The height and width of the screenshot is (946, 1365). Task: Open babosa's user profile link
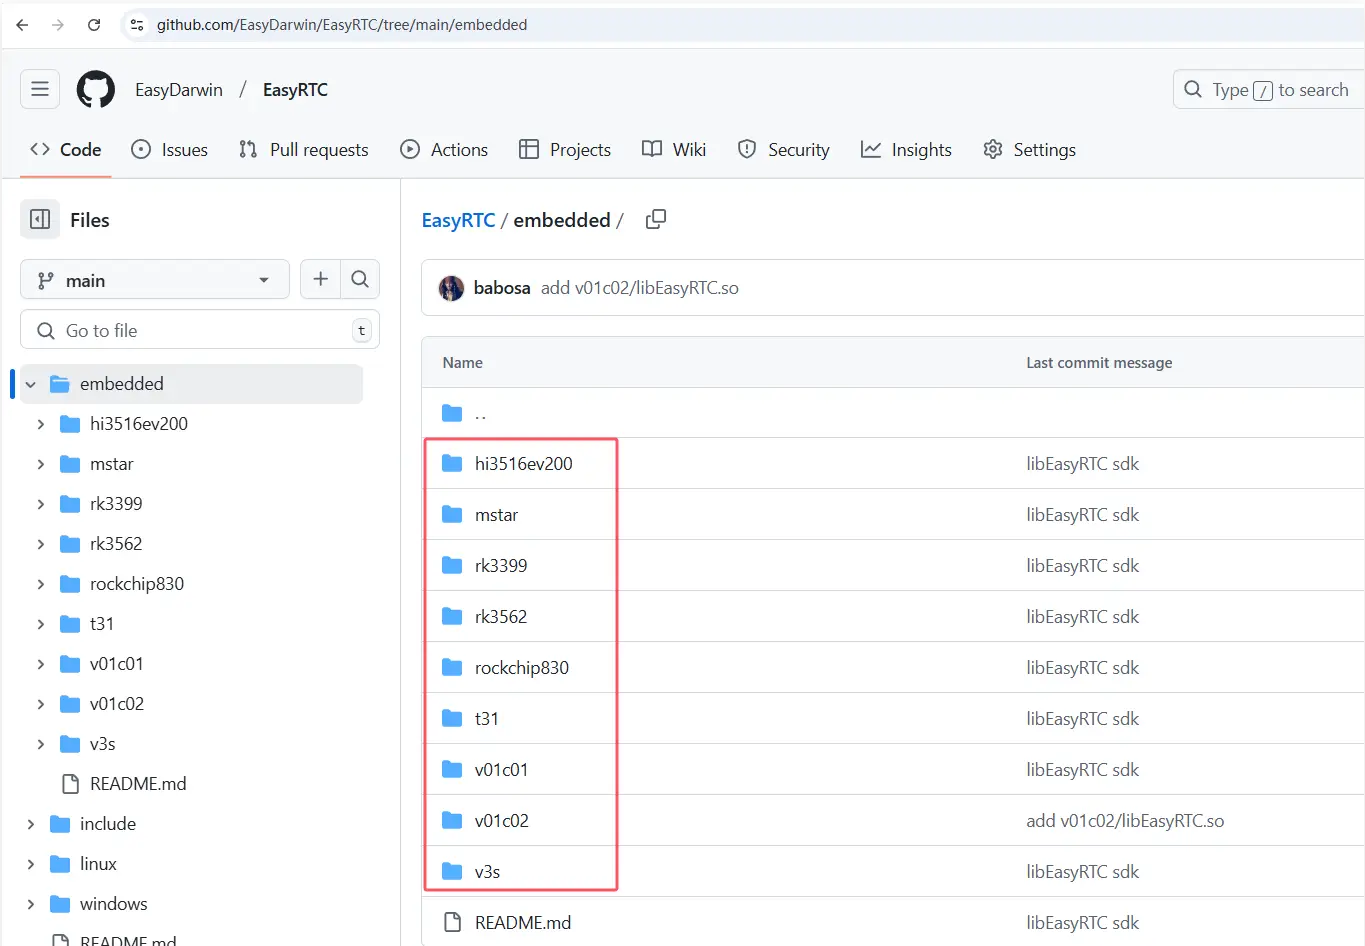(x=502, y=288)
